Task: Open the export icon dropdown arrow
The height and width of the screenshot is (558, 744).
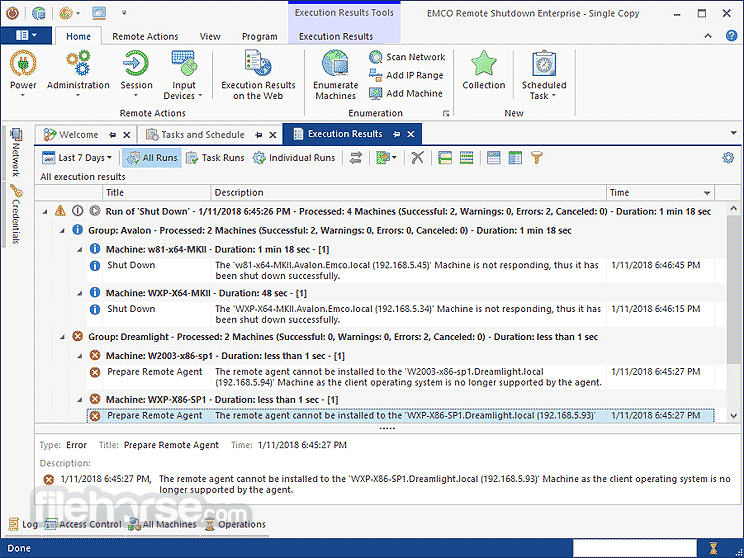Action: 394,158
